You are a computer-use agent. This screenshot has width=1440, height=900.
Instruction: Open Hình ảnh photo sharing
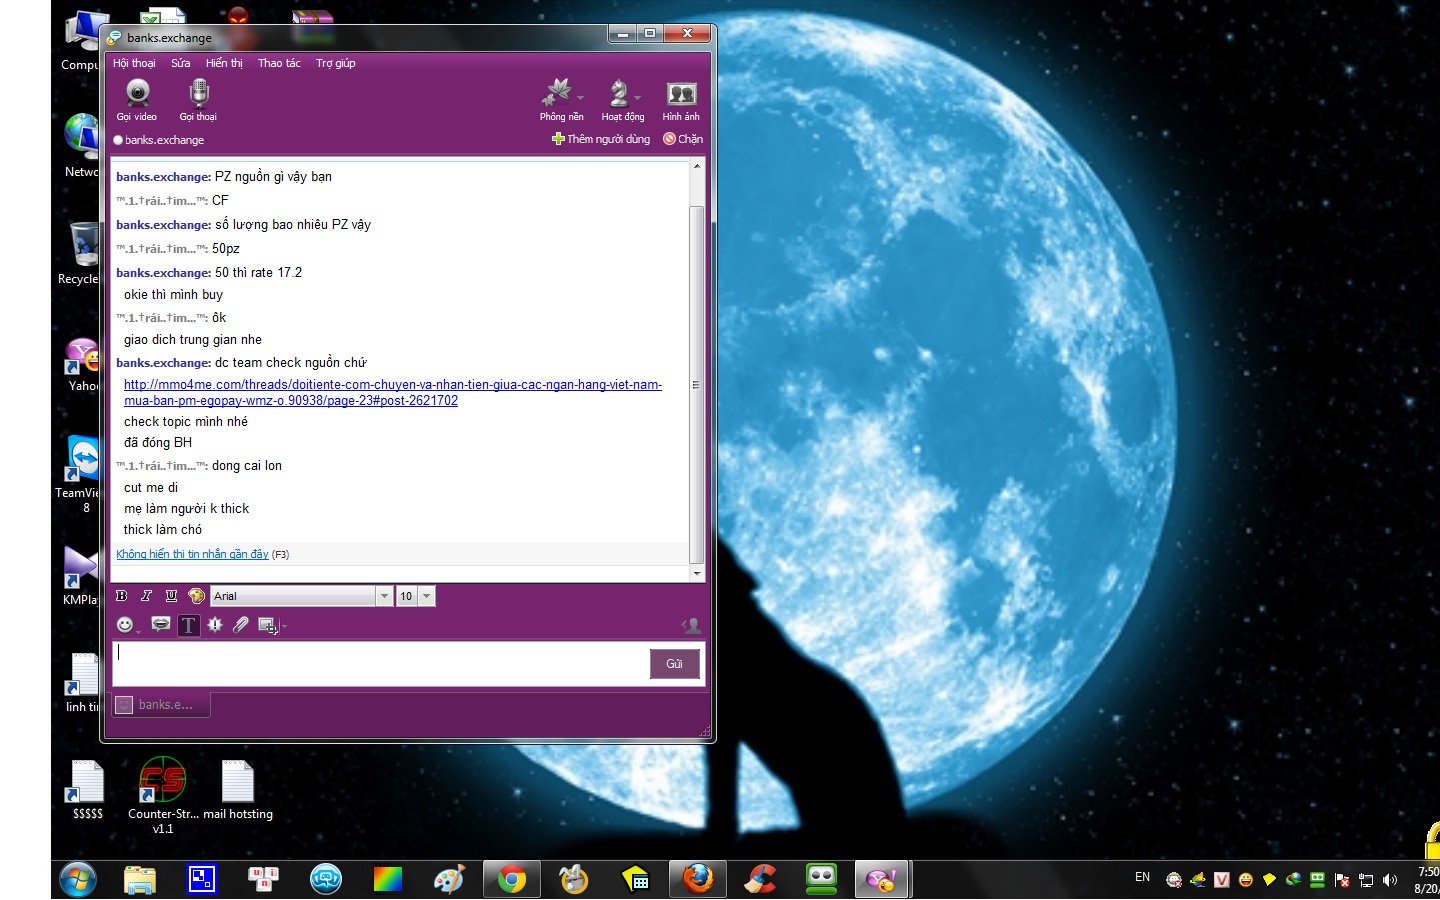pos(681,99)
